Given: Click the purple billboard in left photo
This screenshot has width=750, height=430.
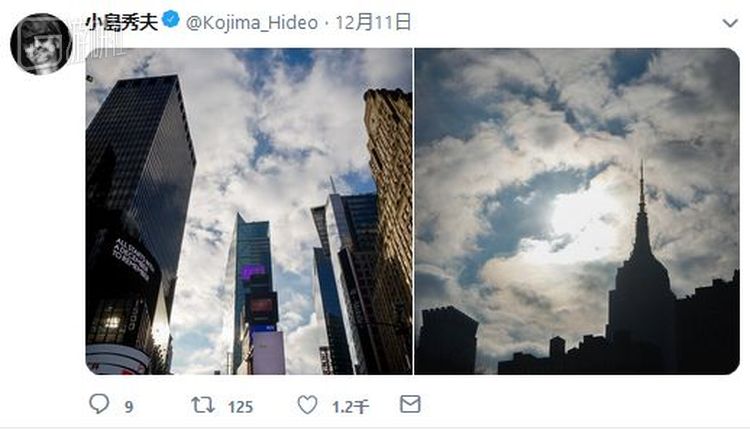Looking at the screenshot, I should click(253, 273).
